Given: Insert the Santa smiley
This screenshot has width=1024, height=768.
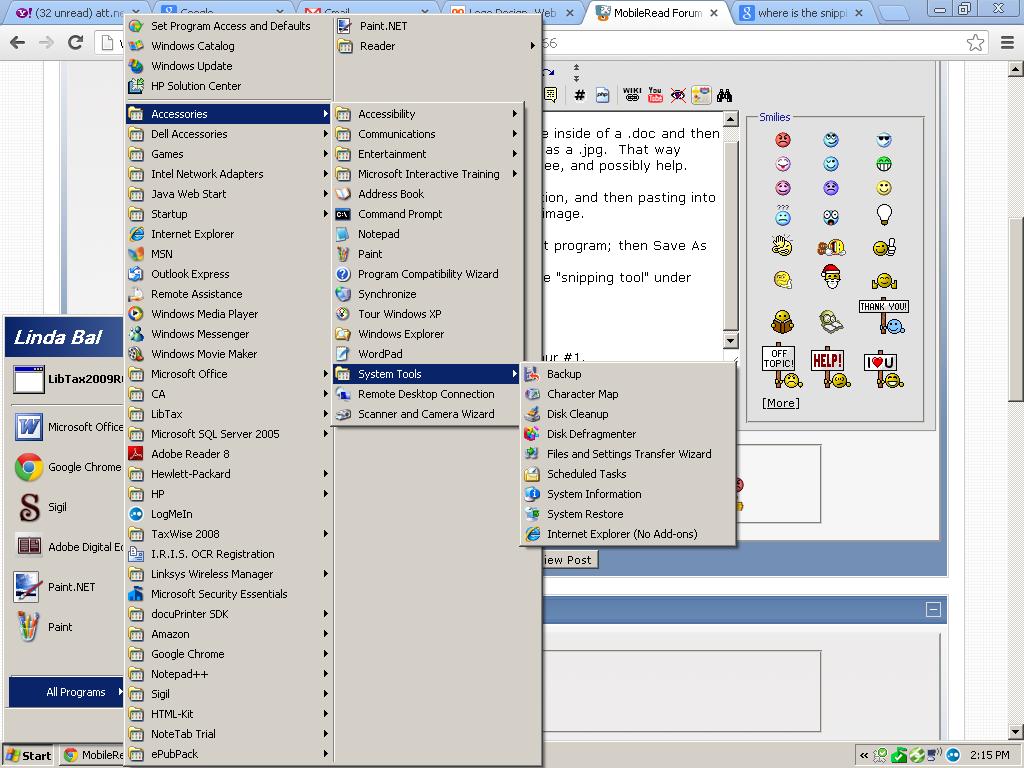Looking at the screenshot, I should 831,277.
